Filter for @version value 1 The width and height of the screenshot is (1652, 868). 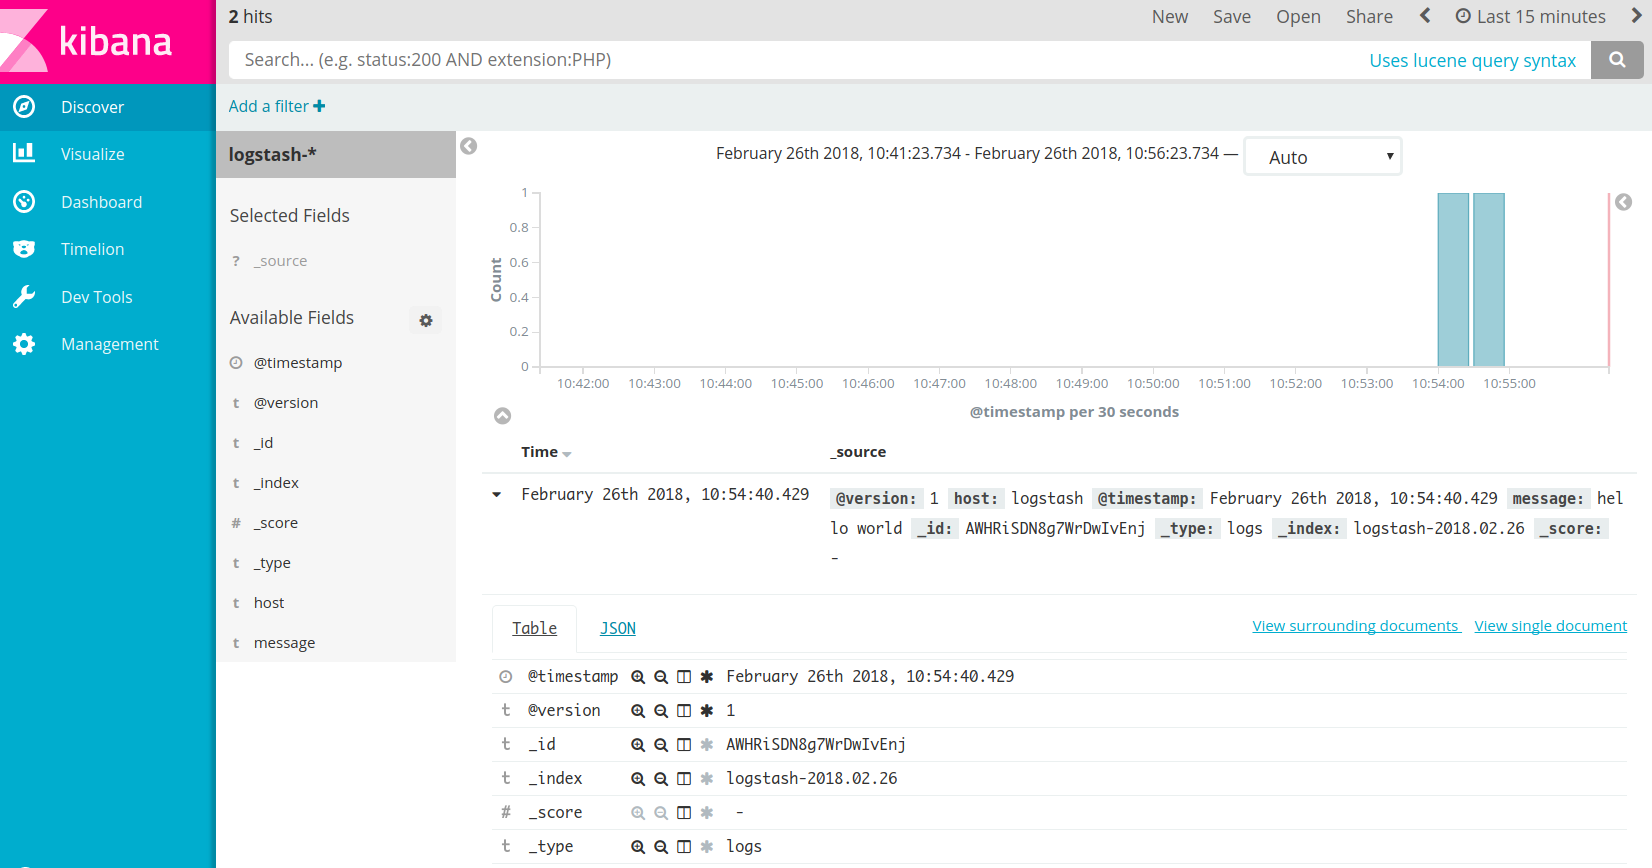638,711
